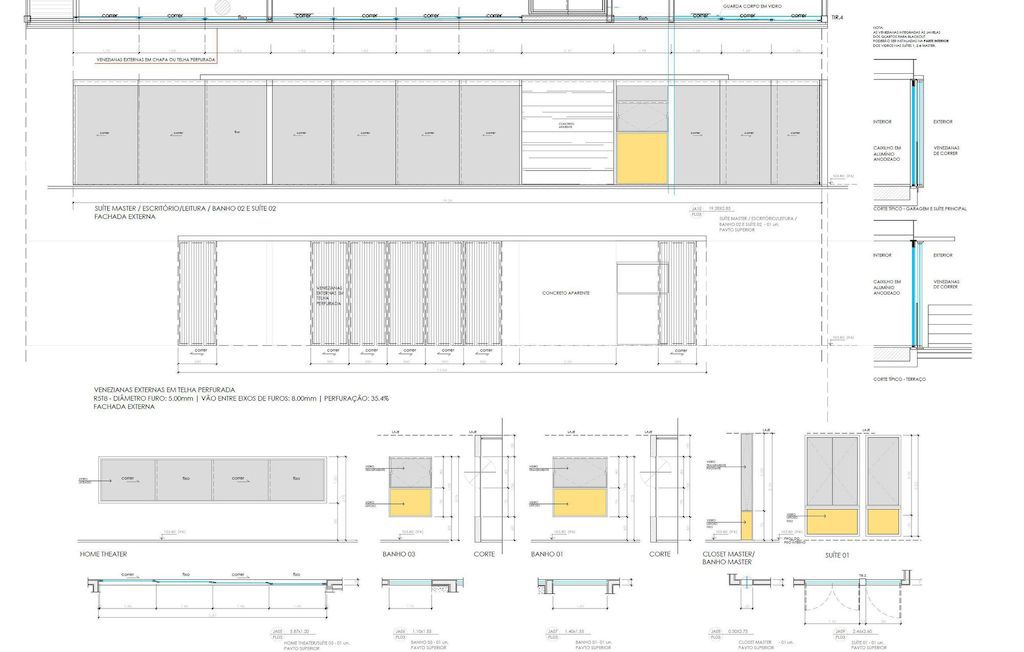Image resolution: width=1024 pixels, height=652 pixels.
Task: Select the HOME THEATER title label
Action: click(104, 553)
